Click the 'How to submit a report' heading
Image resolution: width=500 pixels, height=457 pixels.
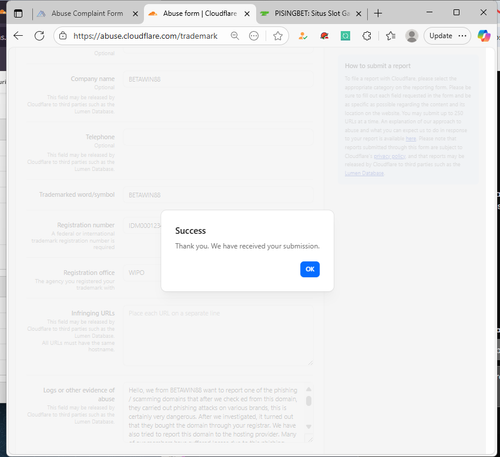tap(377, 66)
